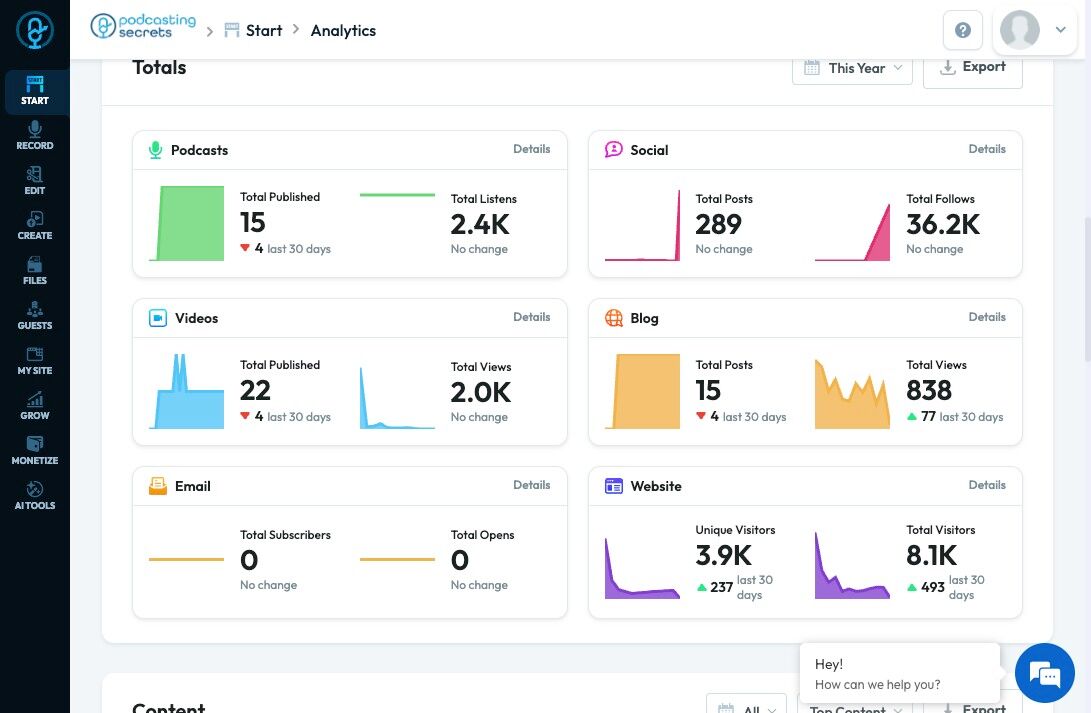Screen dimensions: 1091x713
Task: Open AI Tools in sidebar
Action: pyautogui.click(x=35, y=496)
